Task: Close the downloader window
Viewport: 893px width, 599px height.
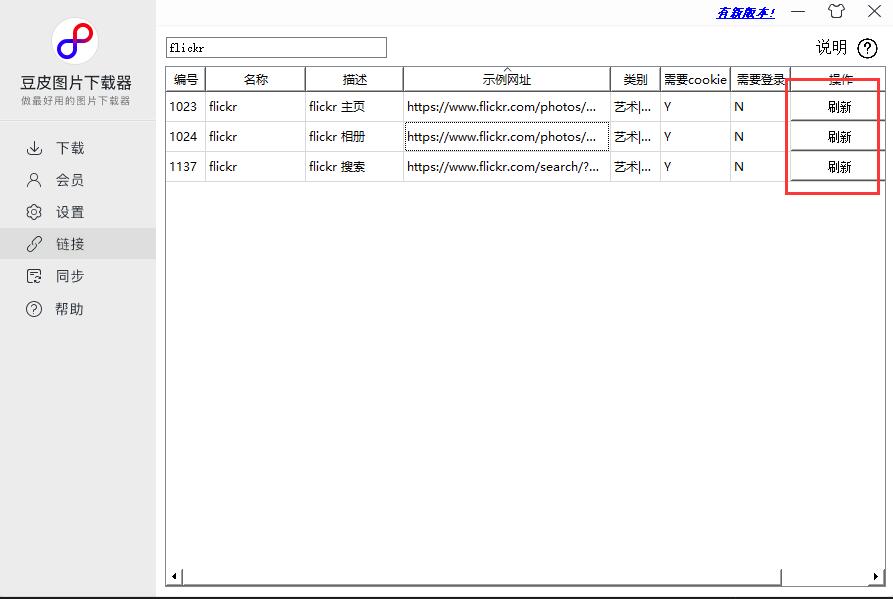Action: pos(874,11)
